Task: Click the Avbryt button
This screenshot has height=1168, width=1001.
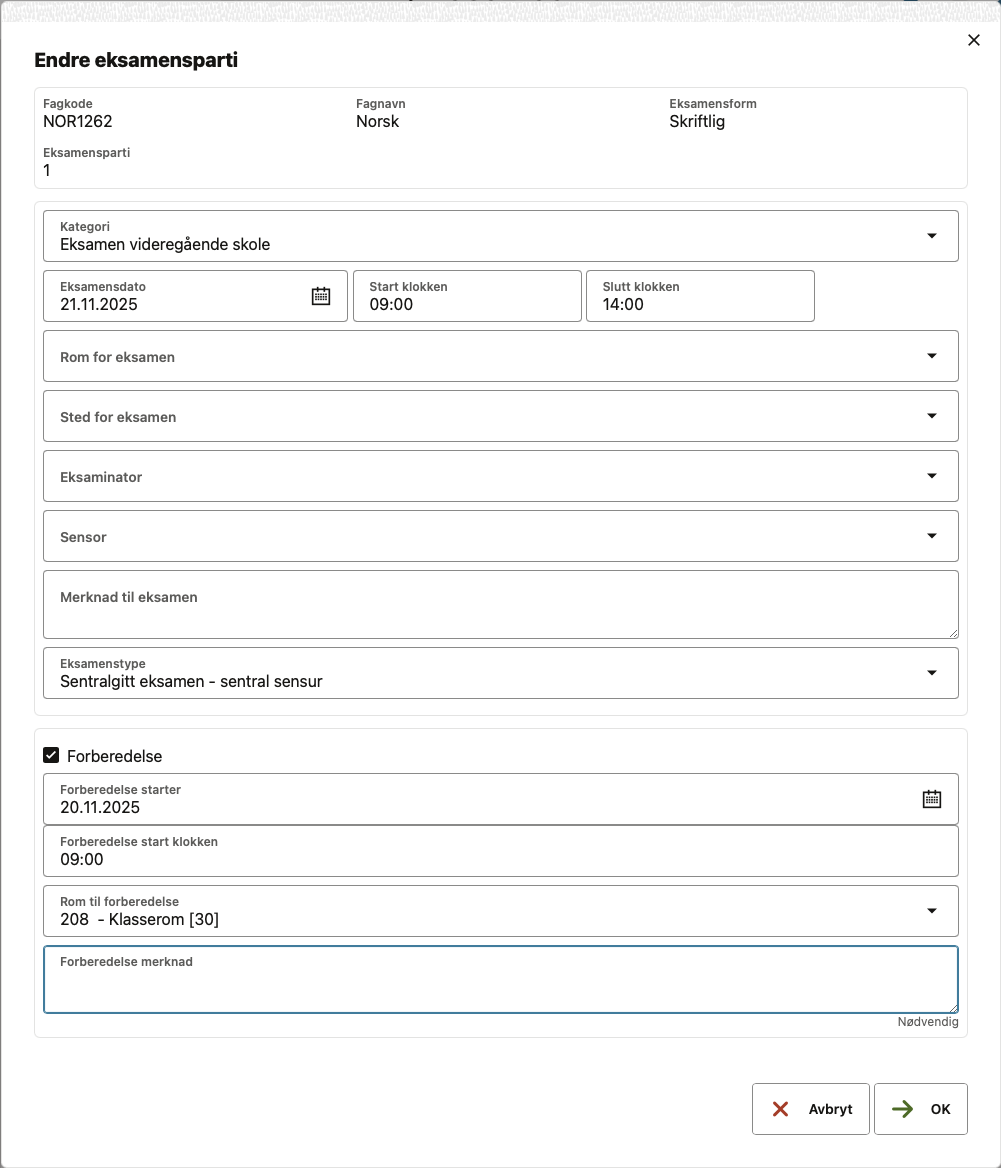Action: tap(810, 1109)
